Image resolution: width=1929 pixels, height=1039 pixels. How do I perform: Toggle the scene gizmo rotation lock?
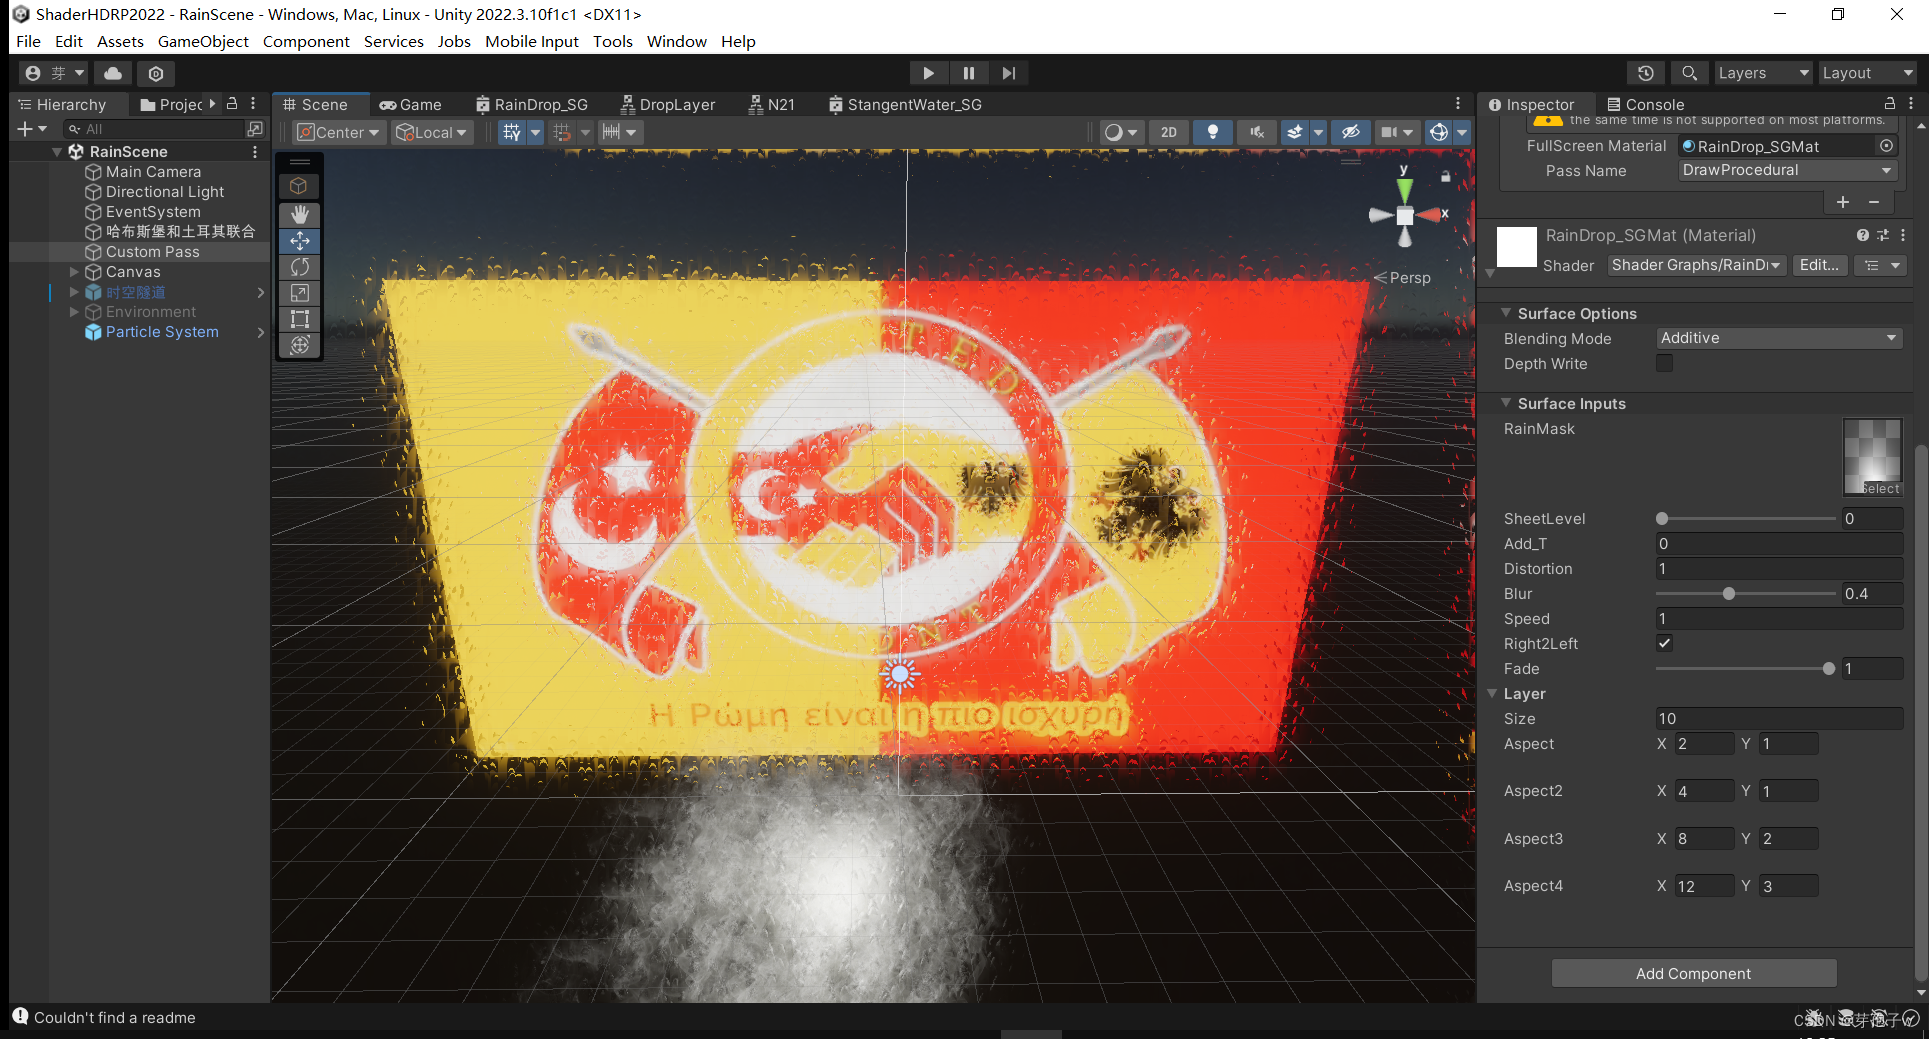click(1445, 176)
